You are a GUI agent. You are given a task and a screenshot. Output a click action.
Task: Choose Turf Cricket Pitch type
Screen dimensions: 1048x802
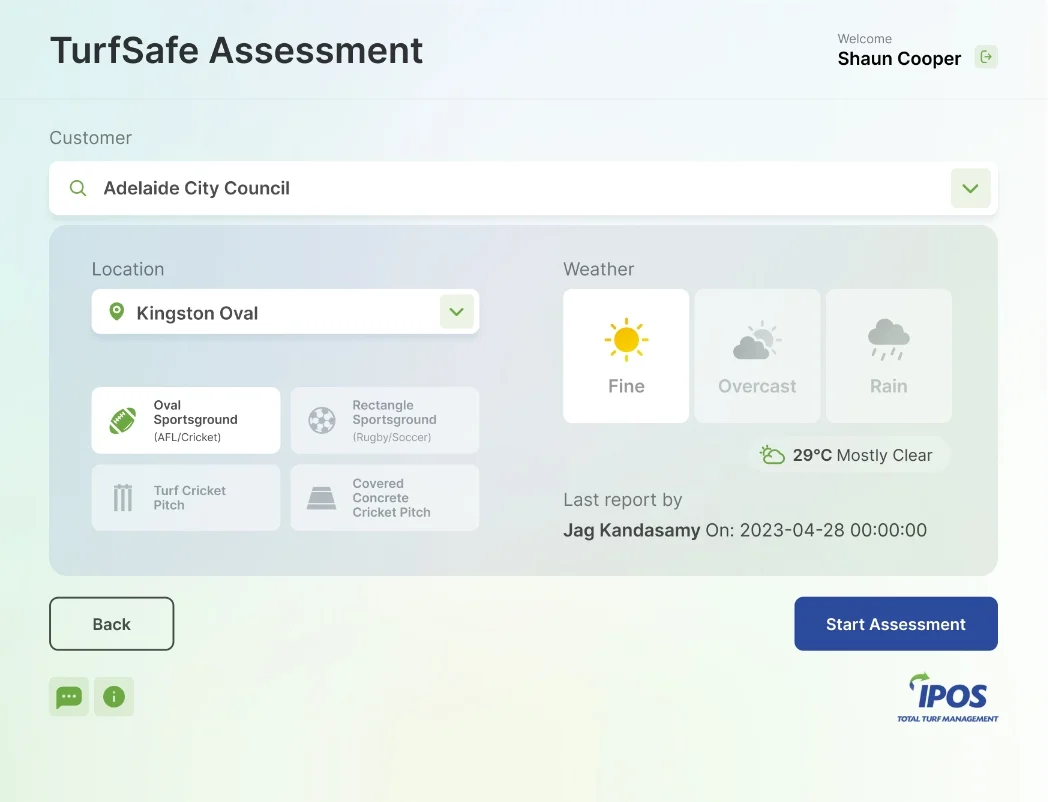click(186, 497)
